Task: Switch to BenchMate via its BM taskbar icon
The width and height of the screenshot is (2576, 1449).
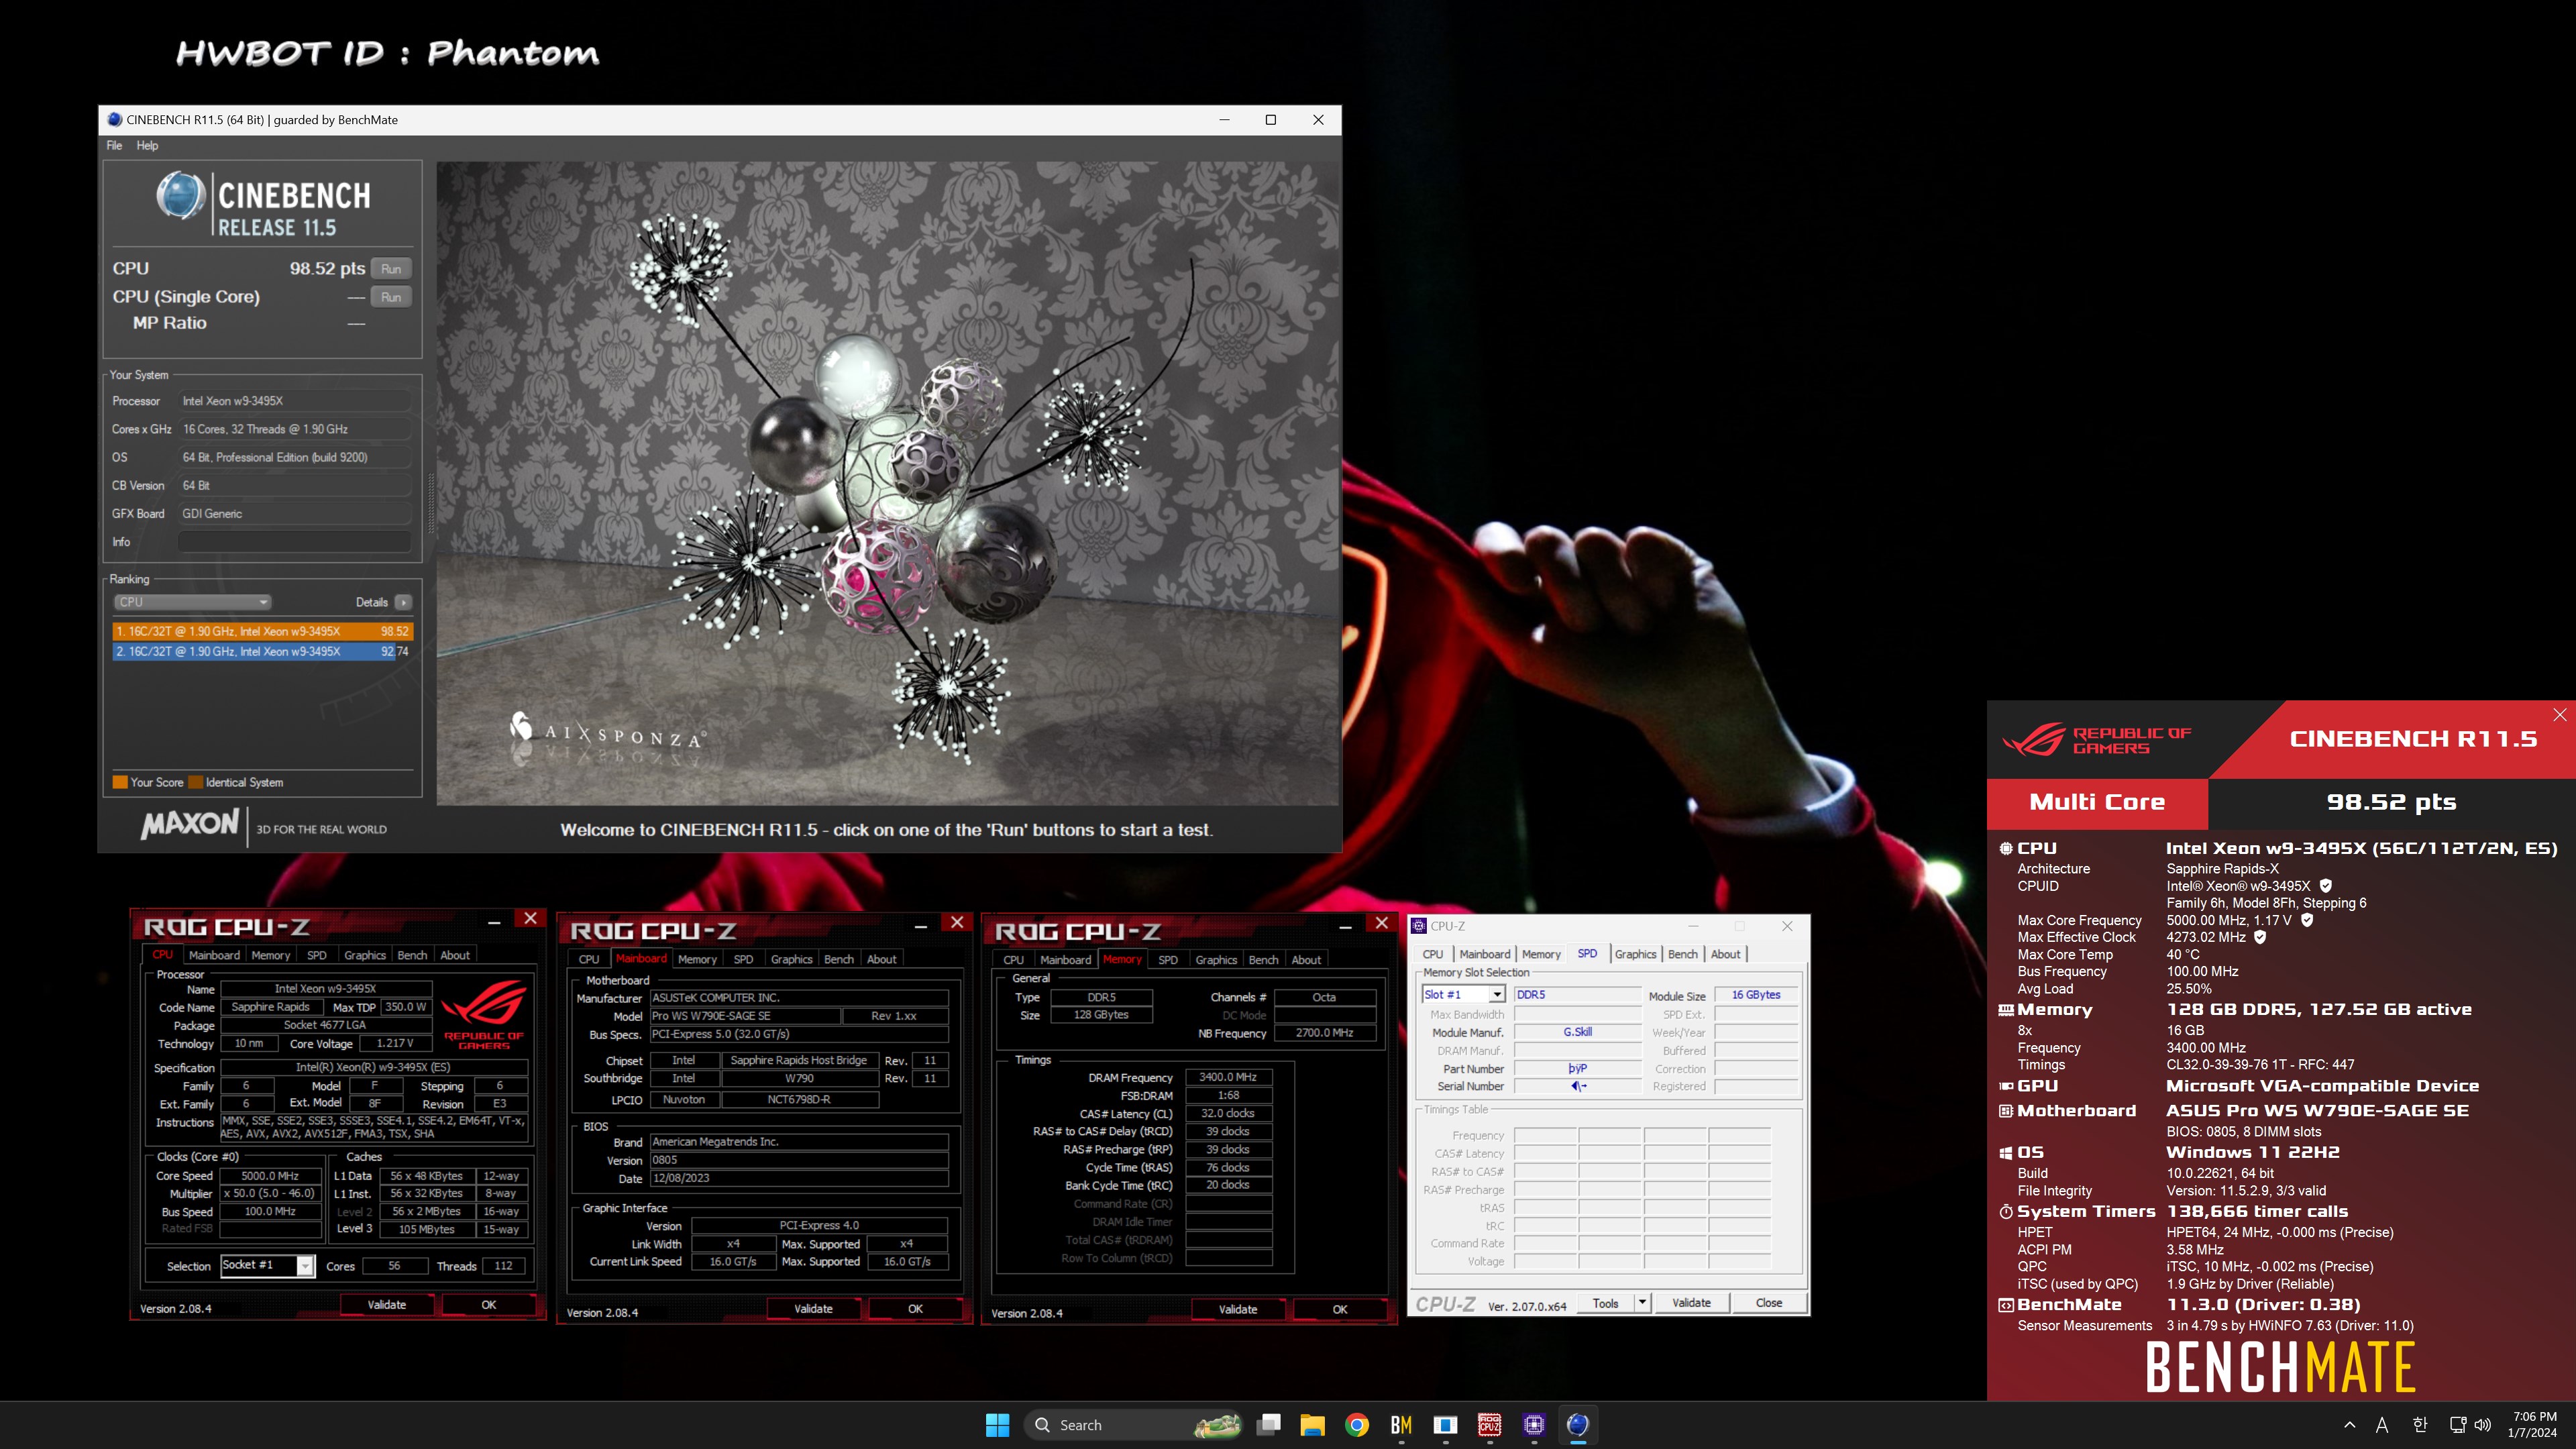Action: 1401,1425
